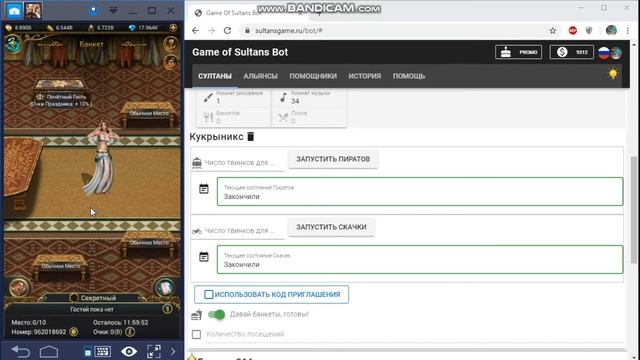Click the music room value 34
Image resolution: width=640 pixels, height=360 pixels.
pos(295,101)
